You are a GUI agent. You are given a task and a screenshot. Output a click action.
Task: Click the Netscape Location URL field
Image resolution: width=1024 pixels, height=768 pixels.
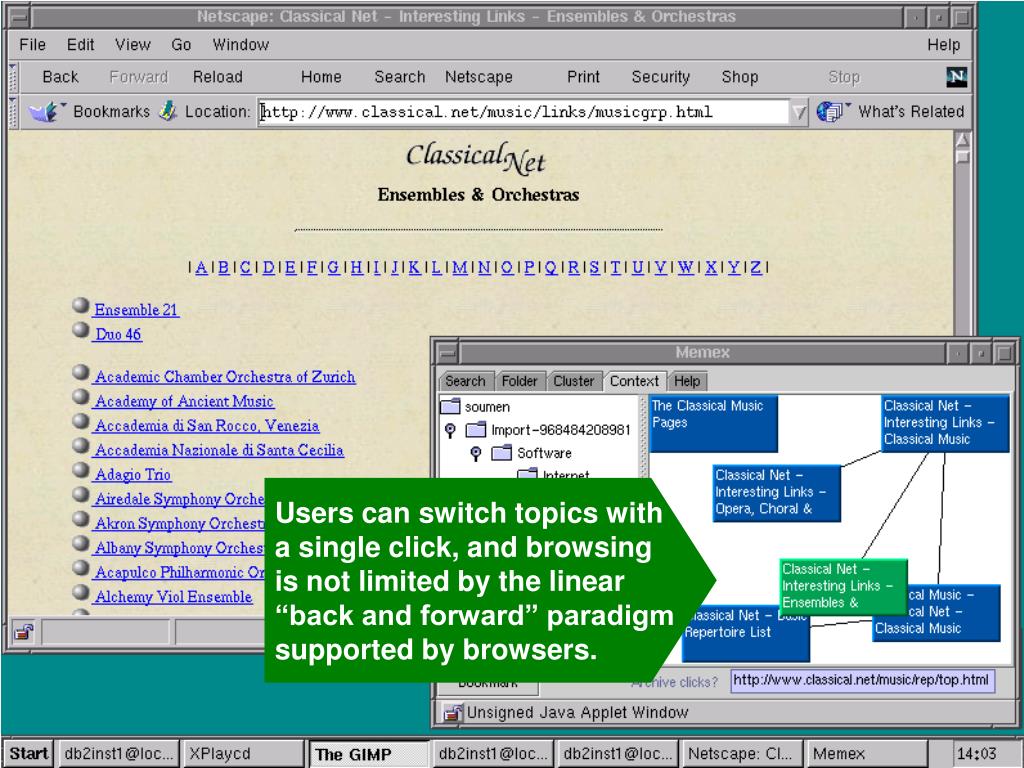(x=523, y=112)
